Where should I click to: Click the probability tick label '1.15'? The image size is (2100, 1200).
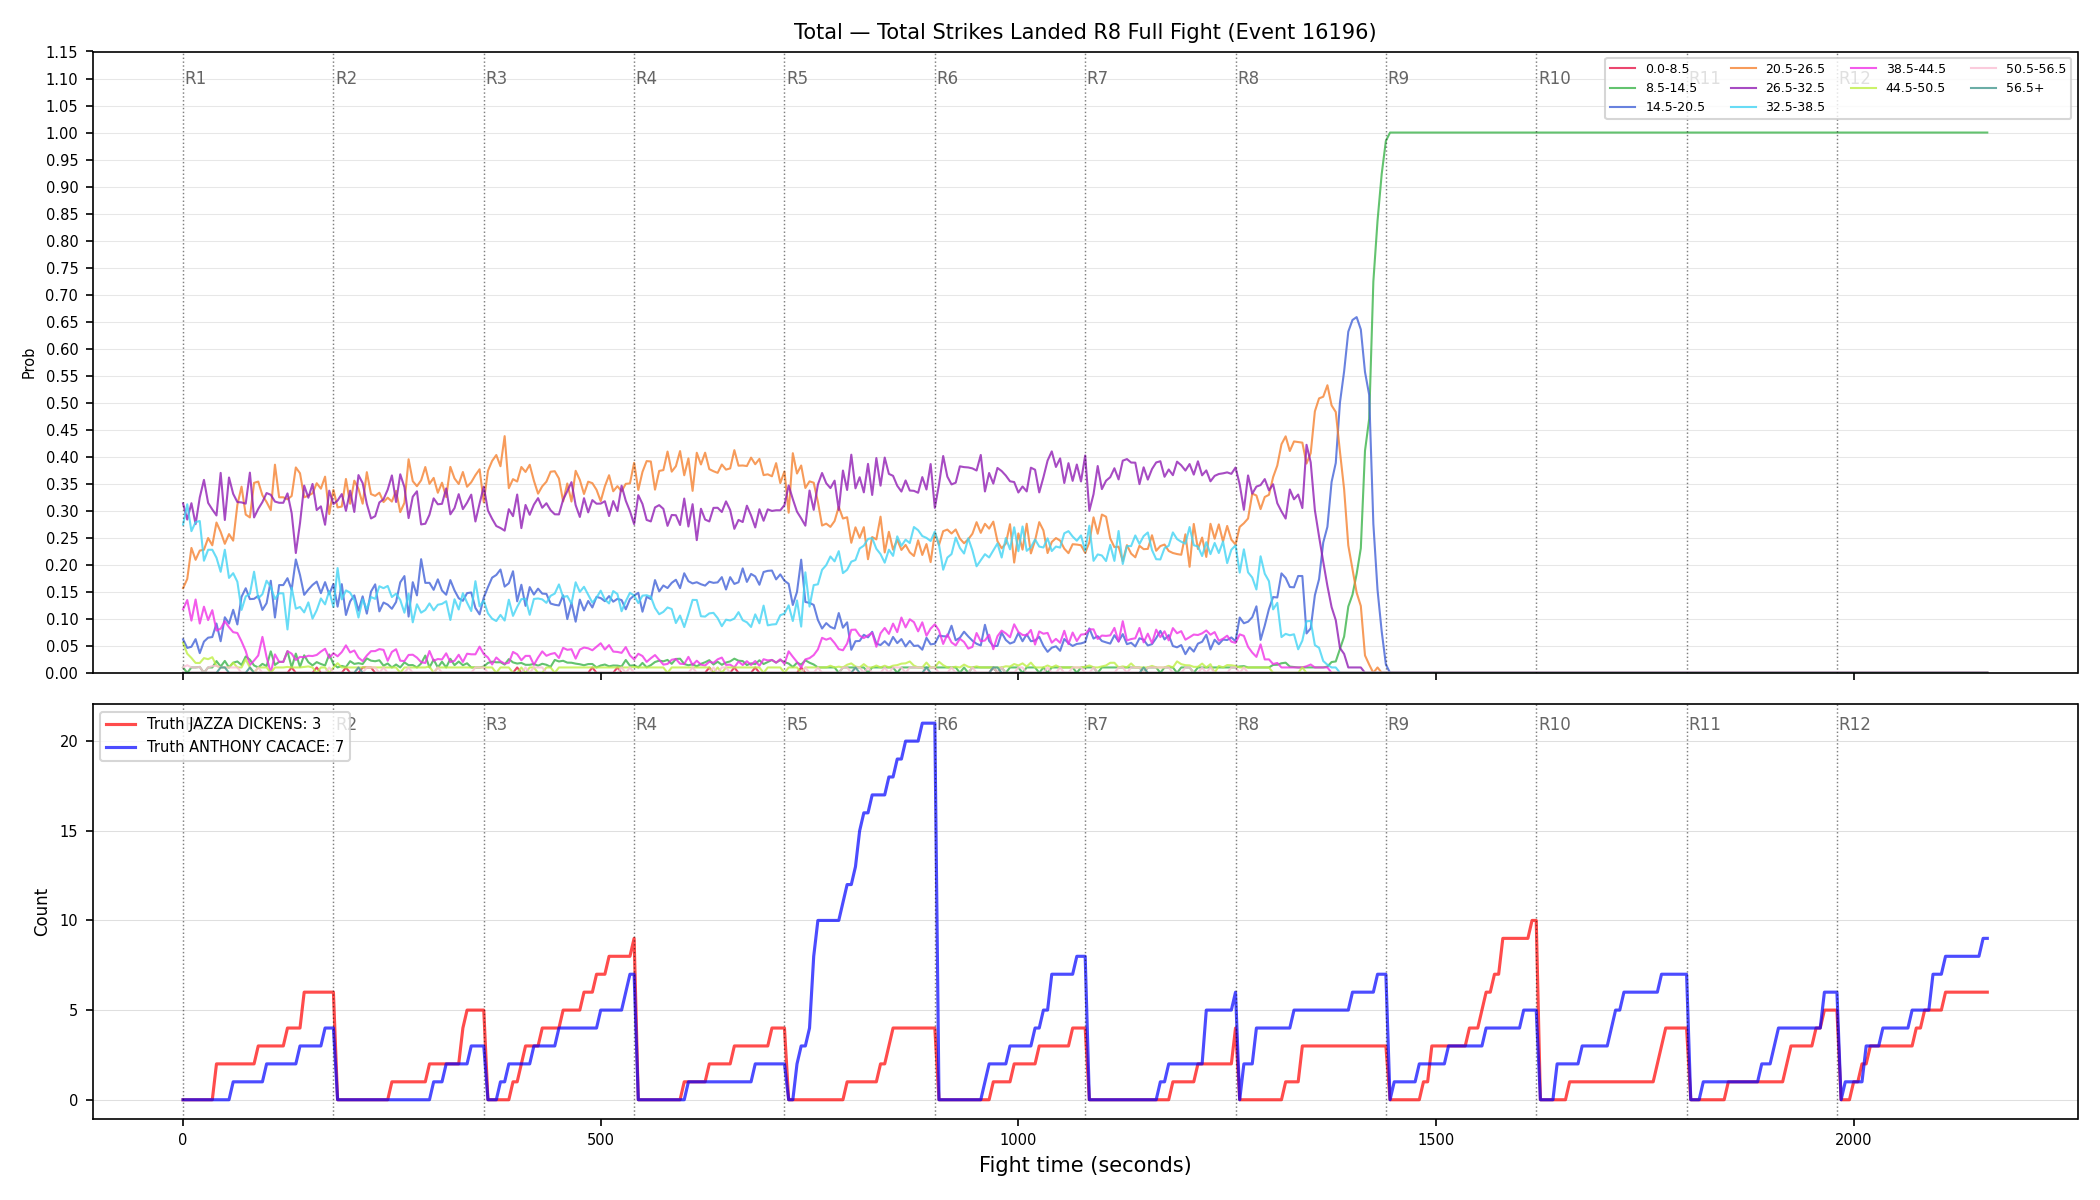click(x=62, y=52)
